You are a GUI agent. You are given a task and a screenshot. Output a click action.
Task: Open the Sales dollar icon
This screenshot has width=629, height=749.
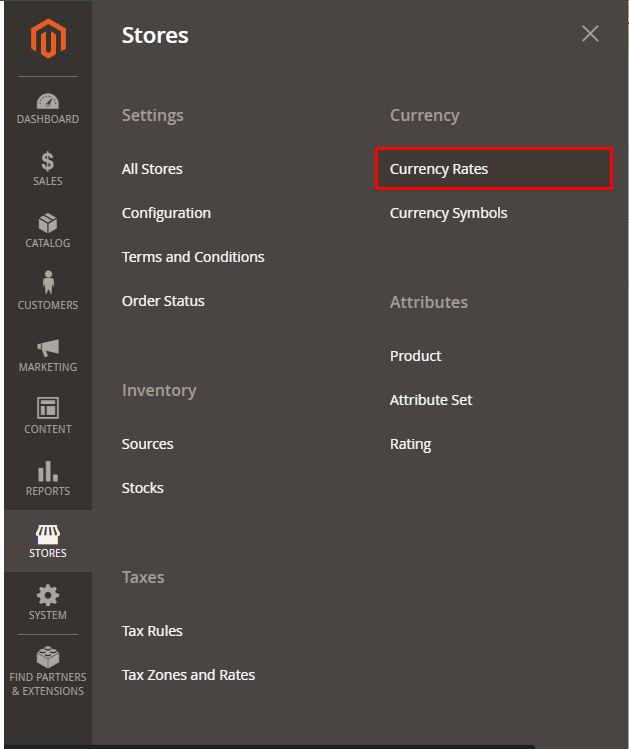[x=48, y=161]
